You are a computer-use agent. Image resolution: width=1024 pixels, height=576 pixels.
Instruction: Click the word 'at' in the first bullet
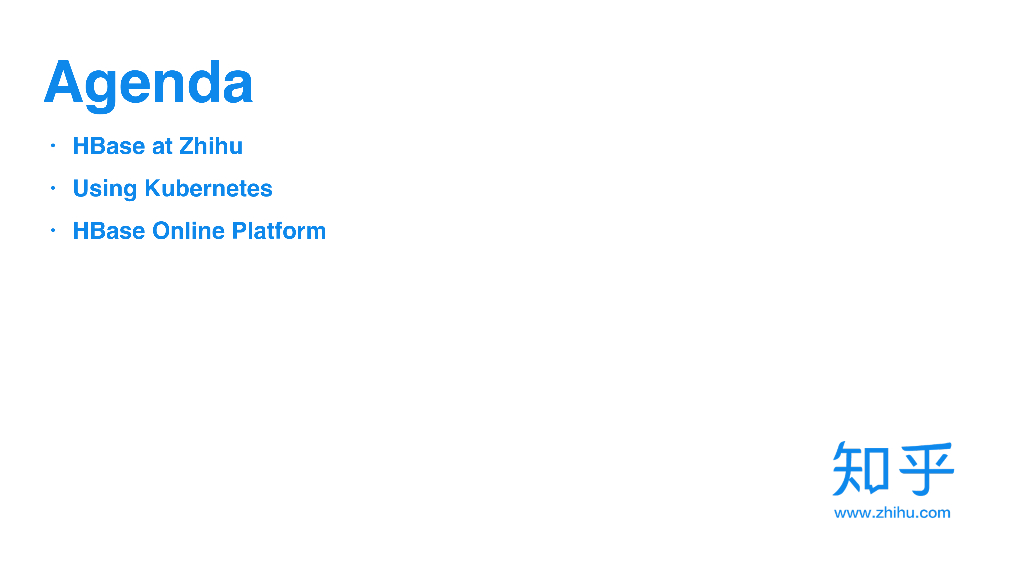coord(162,146)
